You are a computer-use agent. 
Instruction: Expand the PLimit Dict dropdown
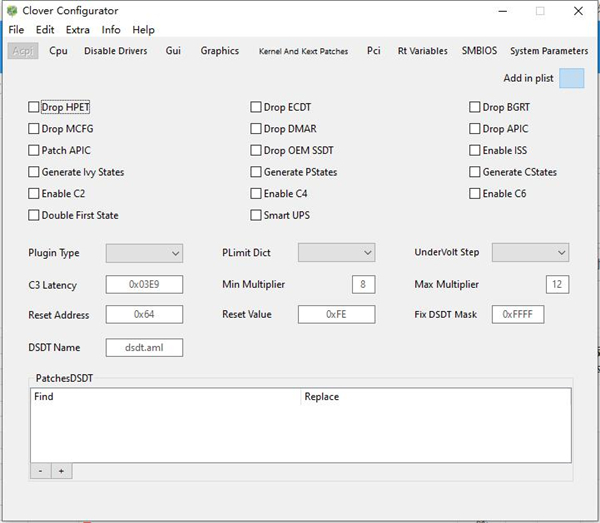pyautogui.click(x=336, y=253)
